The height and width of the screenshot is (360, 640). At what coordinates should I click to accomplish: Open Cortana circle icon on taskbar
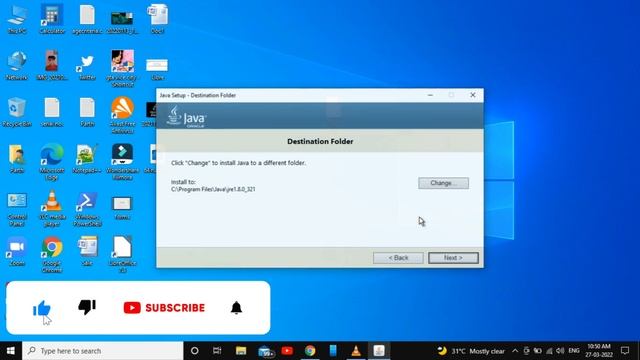point(195,351)
